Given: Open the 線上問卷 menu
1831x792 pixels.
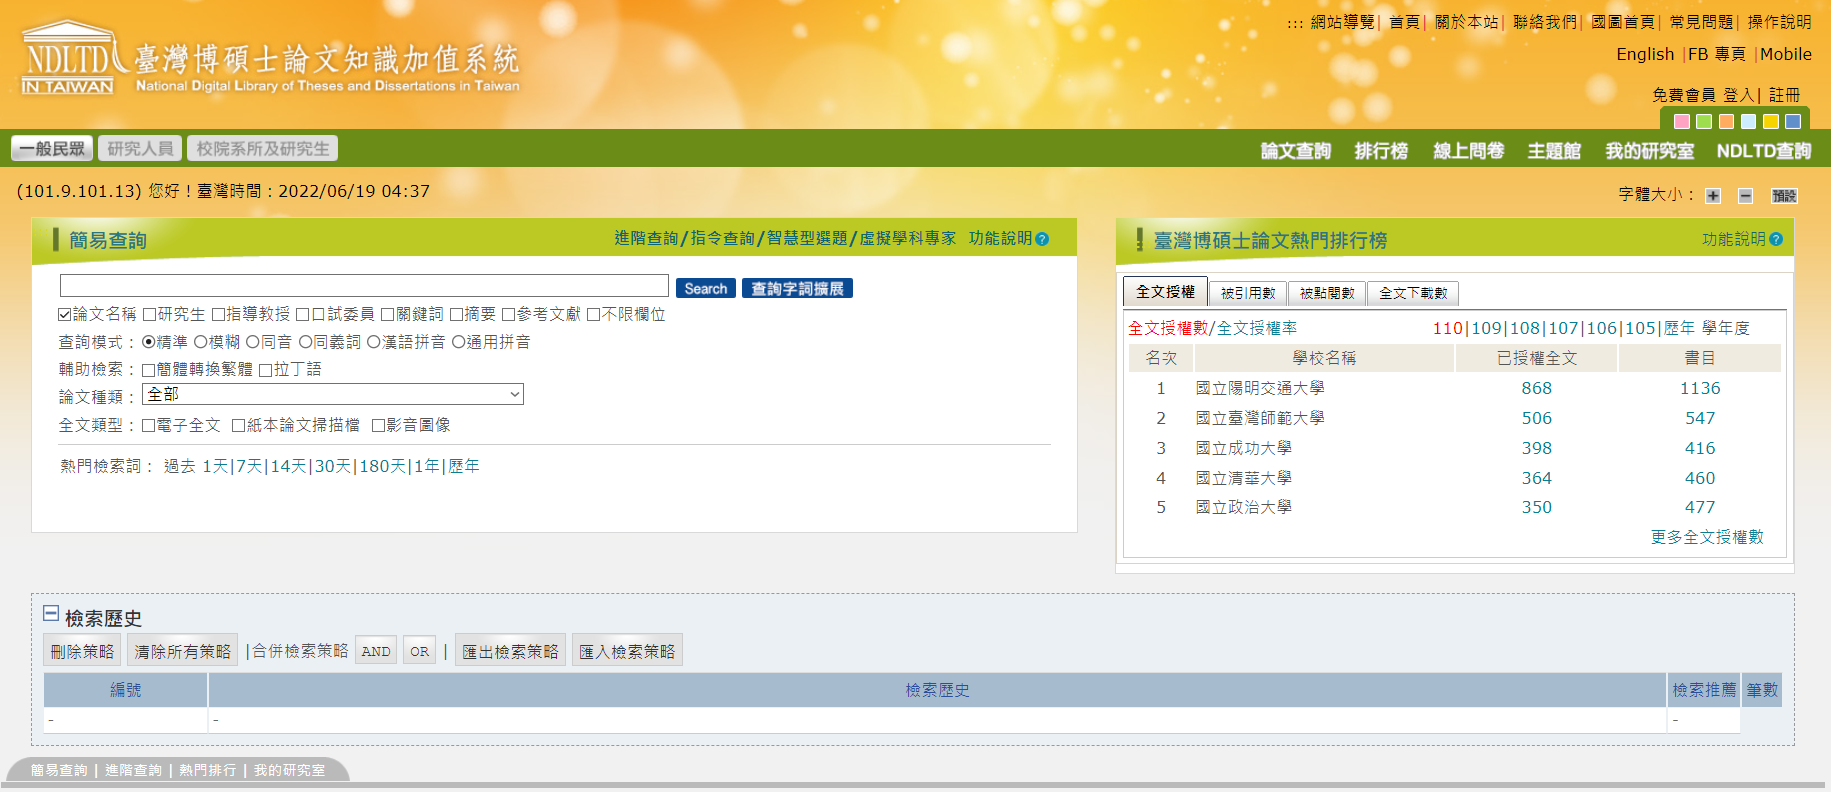Looking at the screenshot, I should coord(1468,151).
